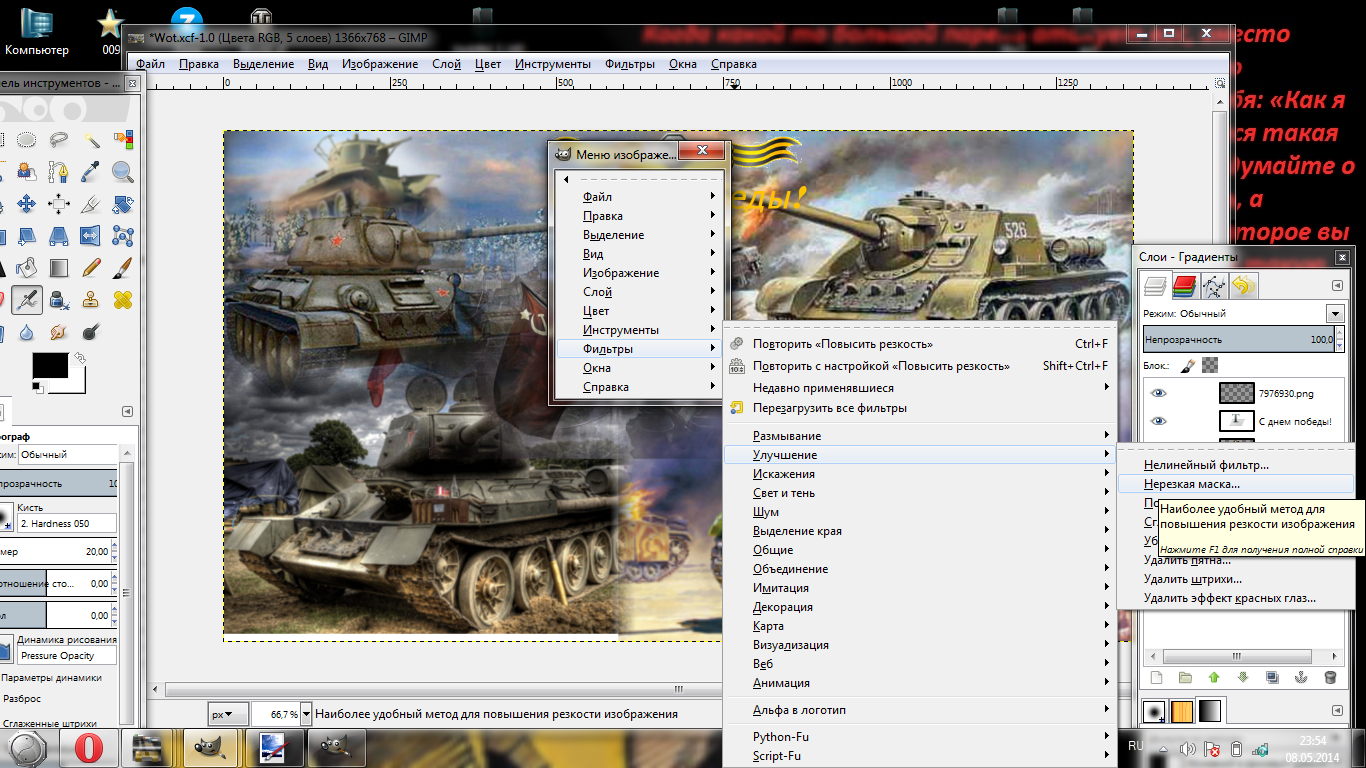Open the Layers dock tab menu arrow
Viewport: 1366px width, 768px height.
tap(1337, 285)
